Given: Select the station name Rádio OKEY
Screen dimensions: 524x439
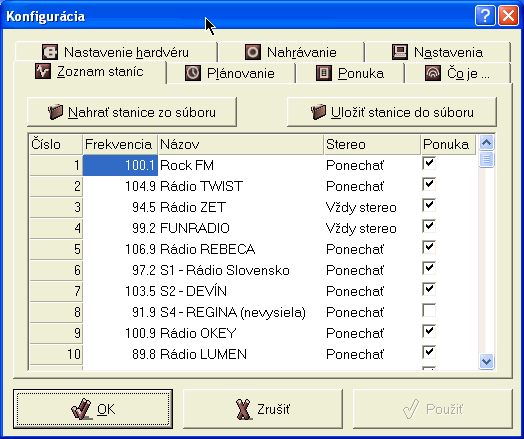Looking at the screenshot, I should pos(241,333).
